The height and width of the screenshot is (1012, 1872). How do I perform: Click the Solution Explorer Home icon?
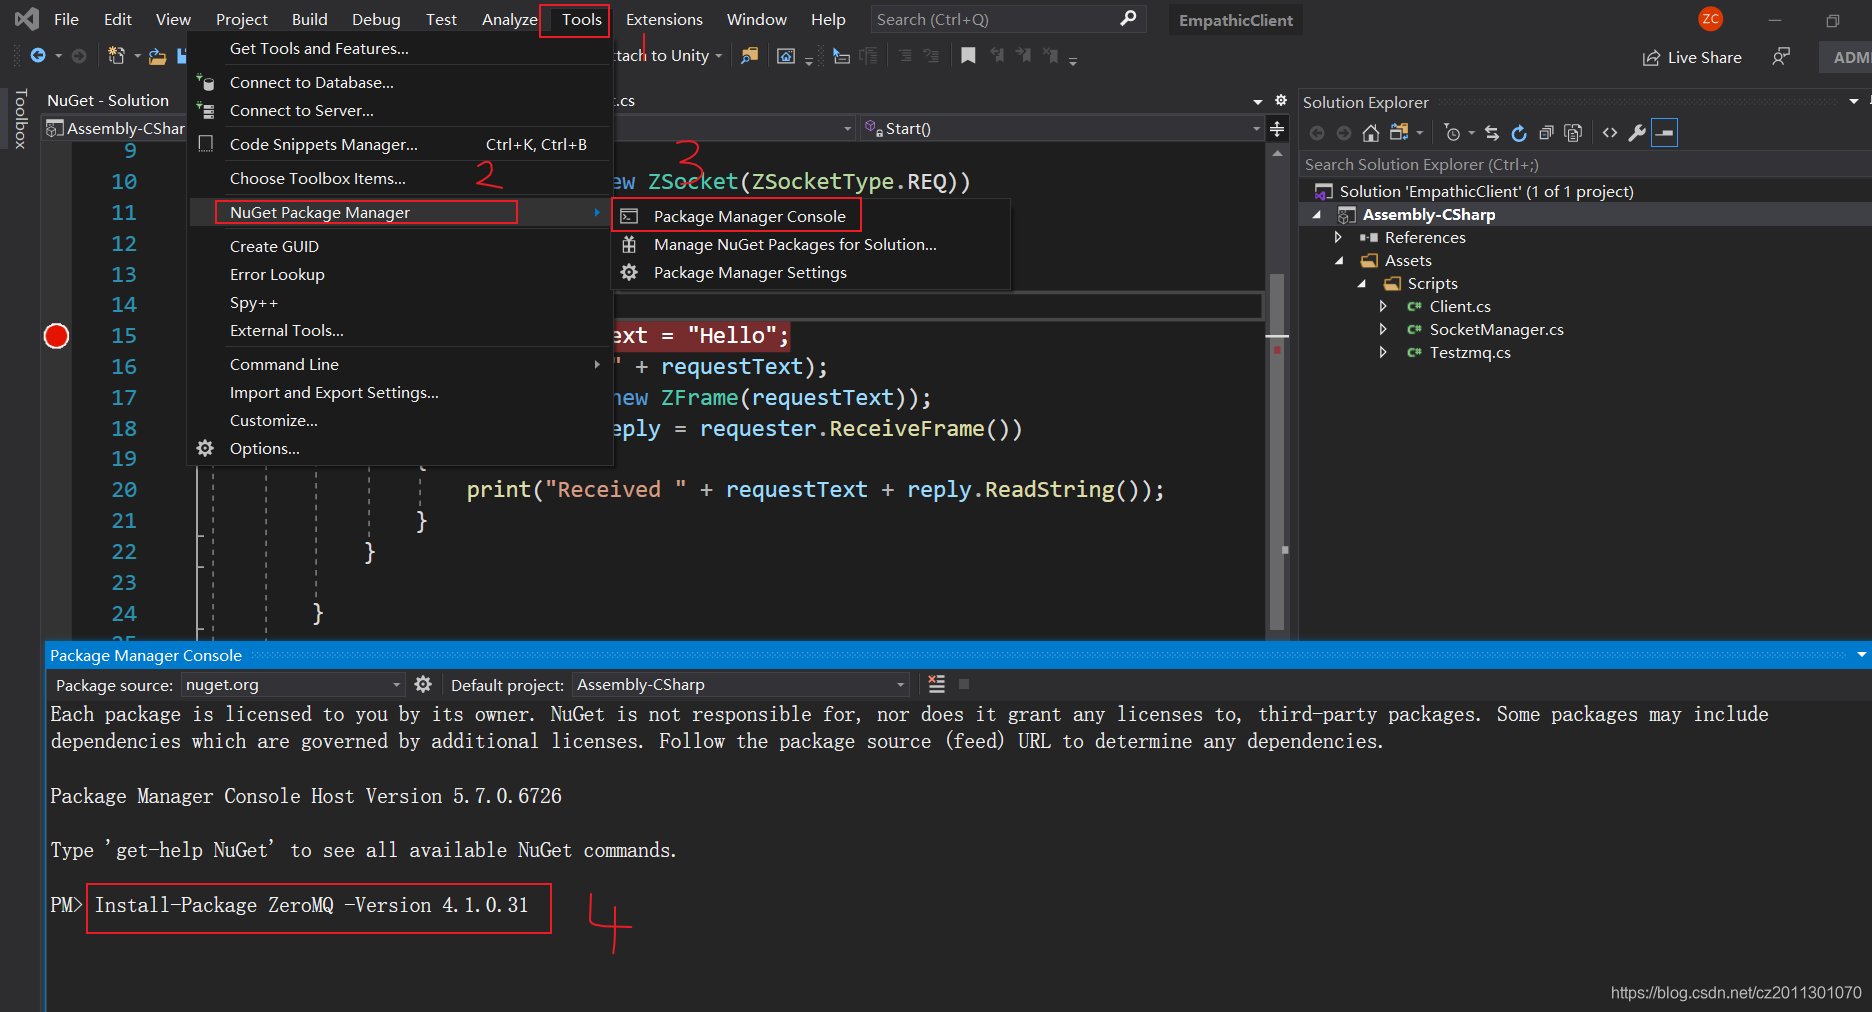pos(1371,133)
